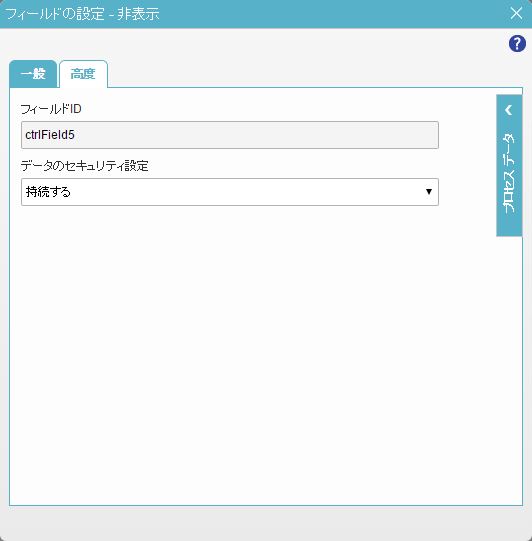This screenshot has width=532, height=541.
Task: Click the 持続する selected value text
Action: (48, 192)
